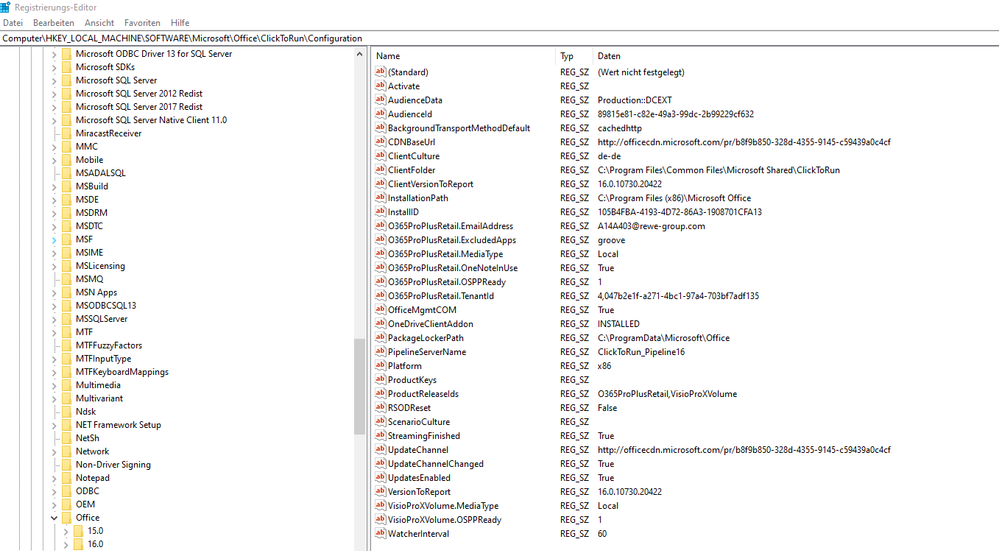Screen dimensions: 999x551
Task: Click the folder icon of key 16.0
Action: tap(78, 545)
